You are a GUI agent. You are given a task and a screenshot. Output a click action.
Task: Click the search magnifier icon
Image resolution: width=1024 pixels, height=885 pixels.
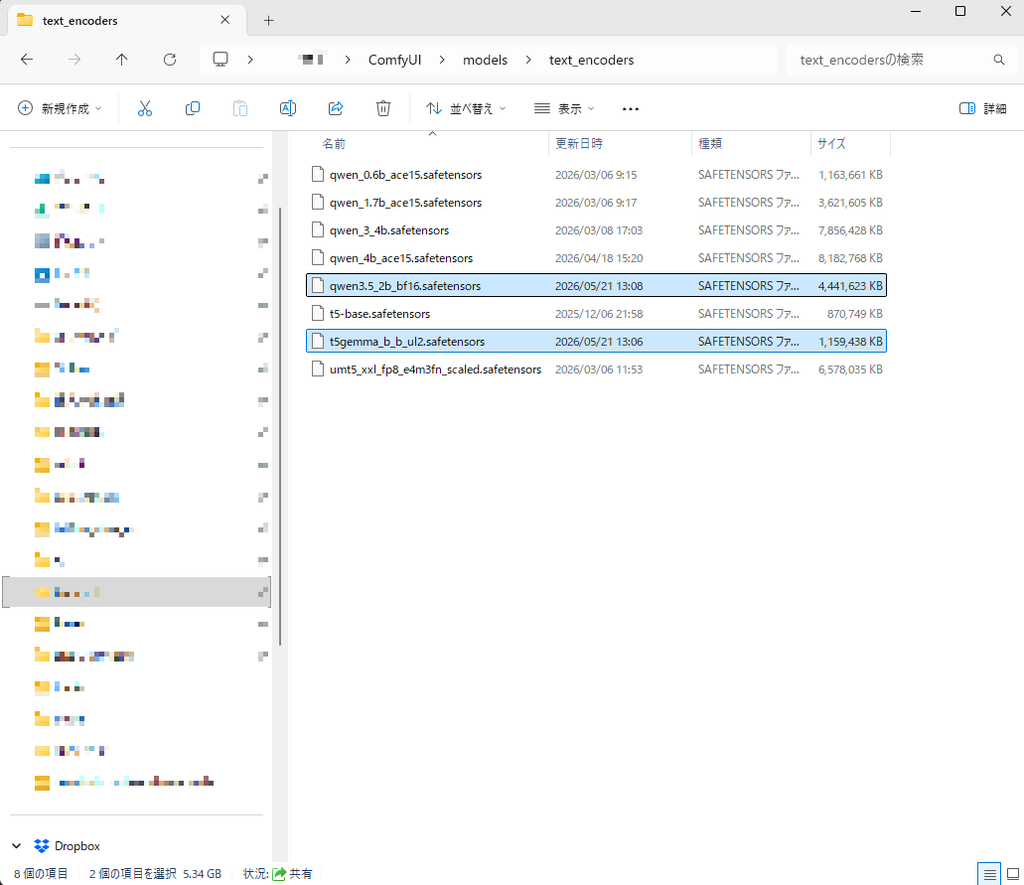click(x=999, y=59)
